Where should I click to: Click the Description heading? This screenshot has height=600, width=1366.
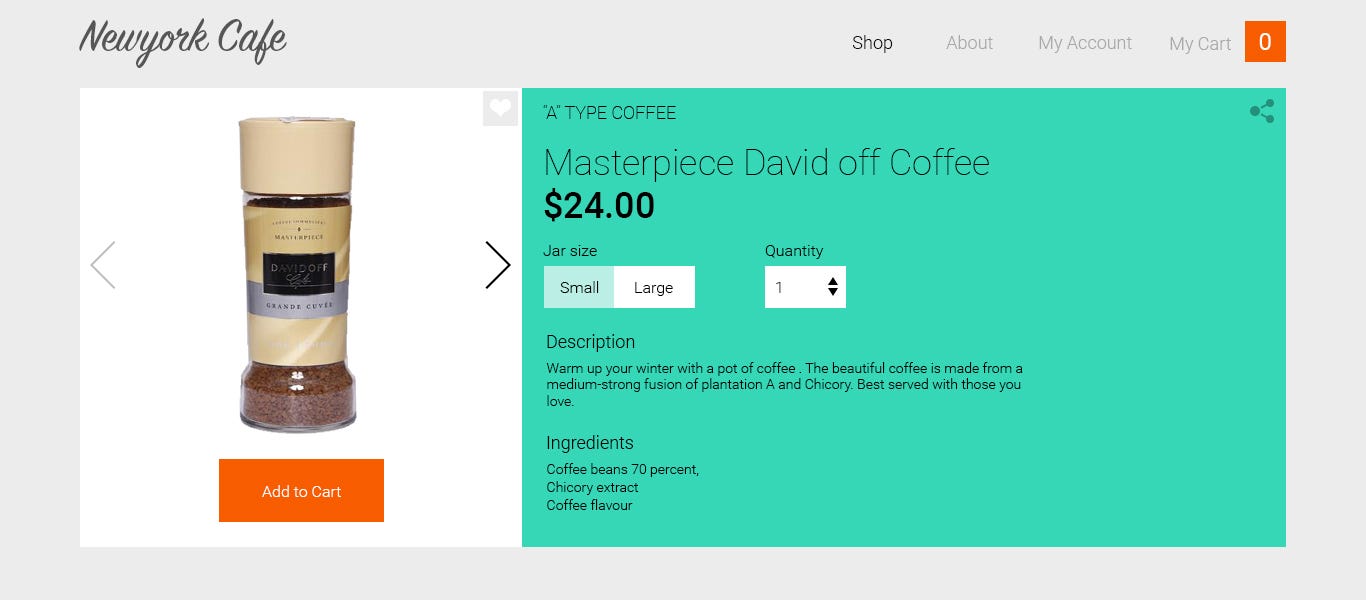tap(590, 342)
